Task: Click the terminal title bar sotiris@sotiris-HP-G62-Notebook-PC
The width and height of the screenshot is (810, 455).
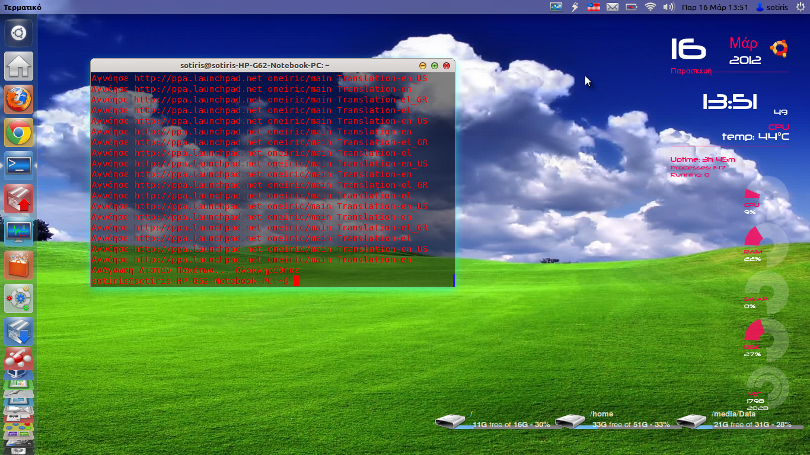Action: coord(254,66)
